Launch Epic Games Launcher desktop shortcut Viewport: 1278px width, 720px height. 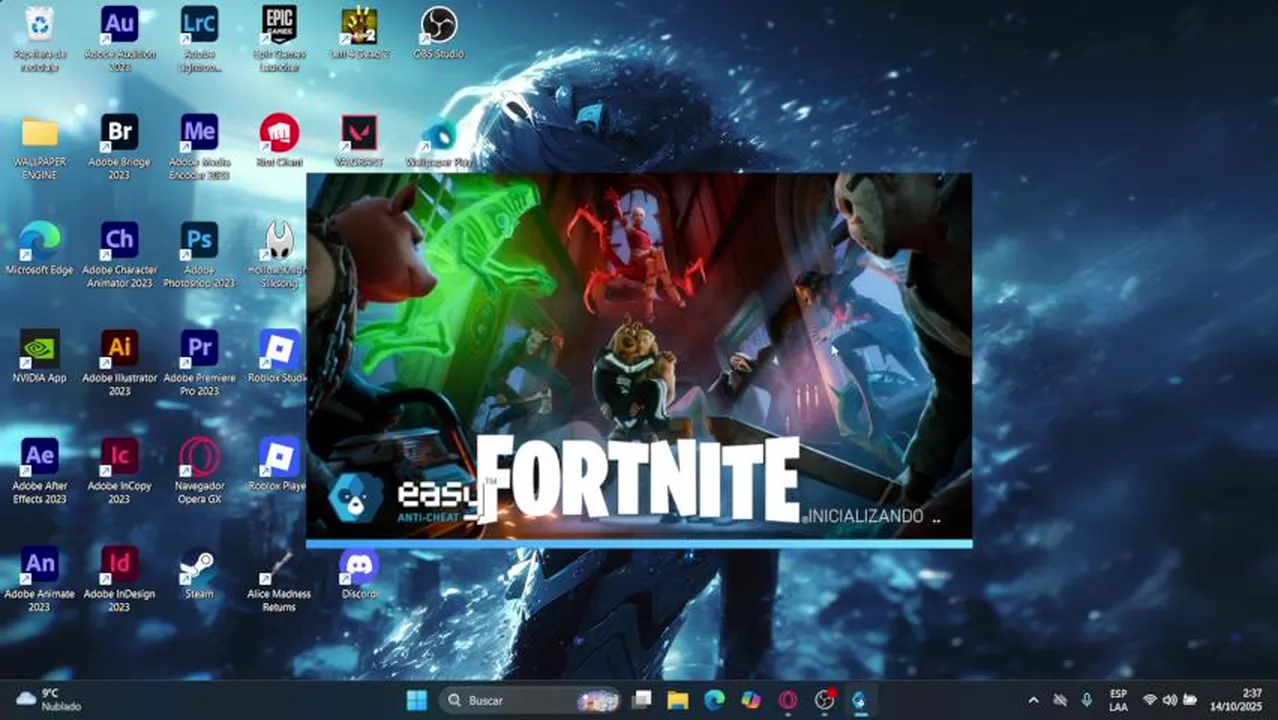coord(279,38)
